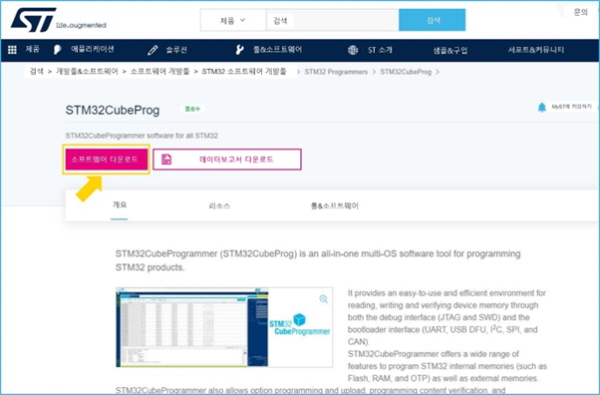Click the search text field
This screenshot has height=395, width=600.
pos(332,20)
